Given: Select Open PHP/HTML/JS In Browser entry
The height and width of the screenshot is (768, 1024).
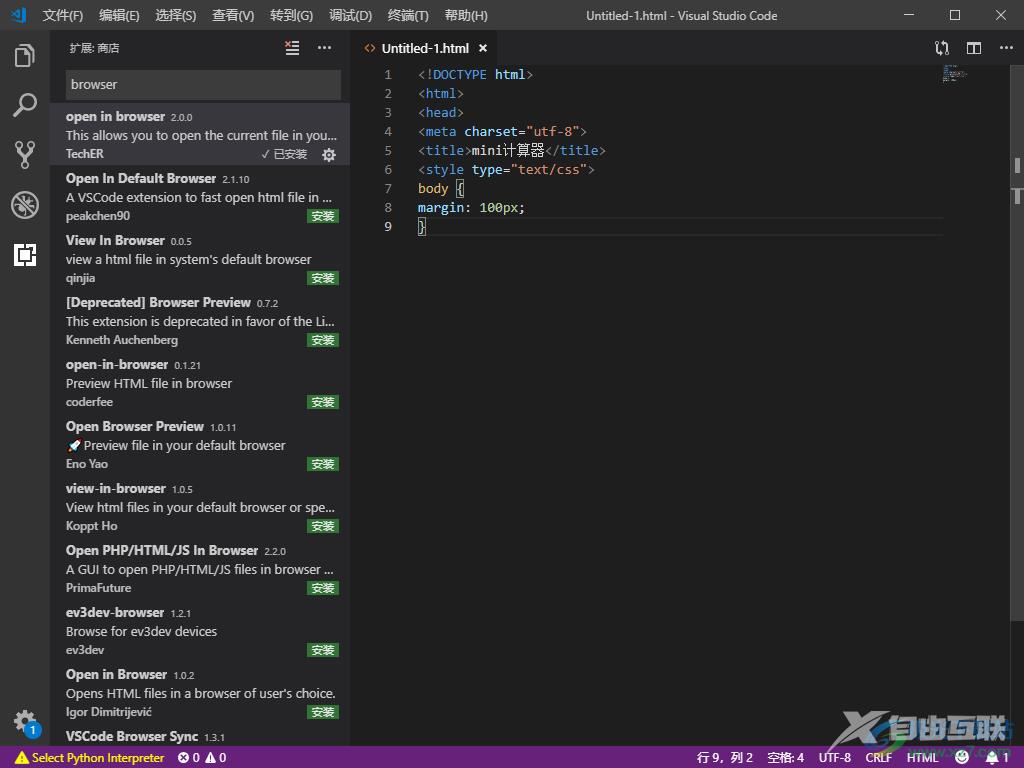Looking at the screenshot, I should (x=200, y=568).
